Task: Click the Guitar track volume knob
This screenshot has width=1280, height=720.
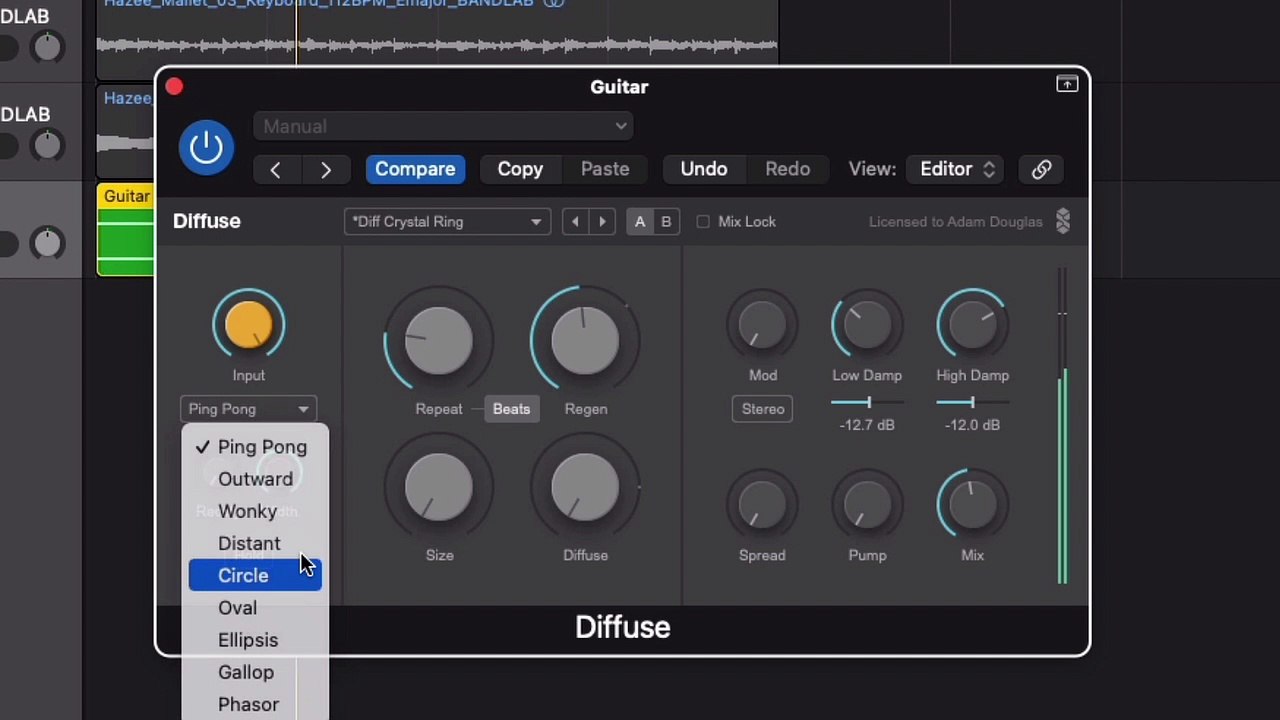Action: coord(47,243)
